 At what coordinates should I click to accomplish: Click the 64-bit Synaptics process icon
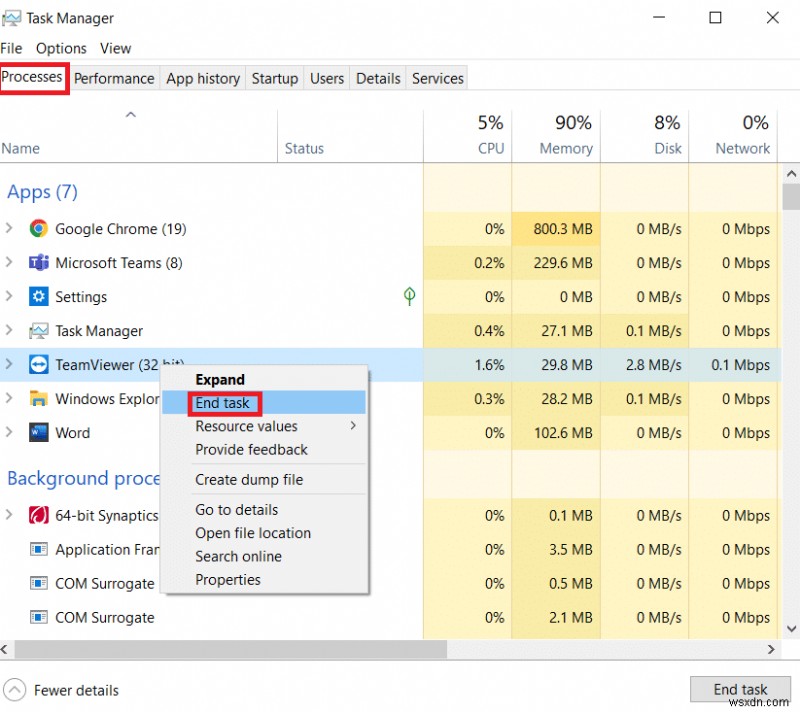click(x=37, y=516)
